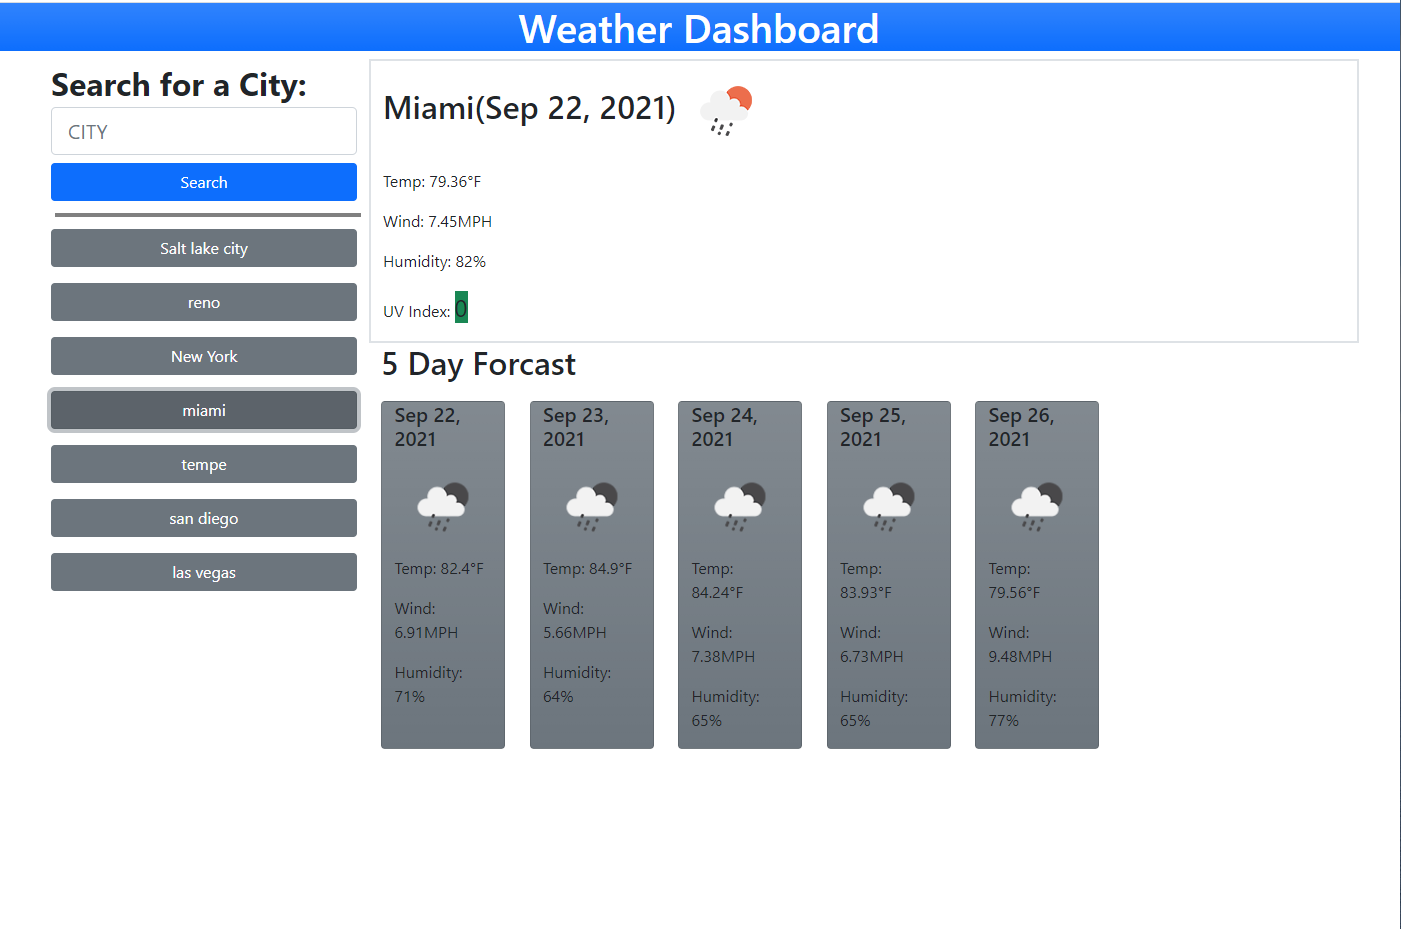Image resolution: width=1401 pixels, height=929 pixels.
Task: Select las vegas from the city list
Action: tap(203, 572)
